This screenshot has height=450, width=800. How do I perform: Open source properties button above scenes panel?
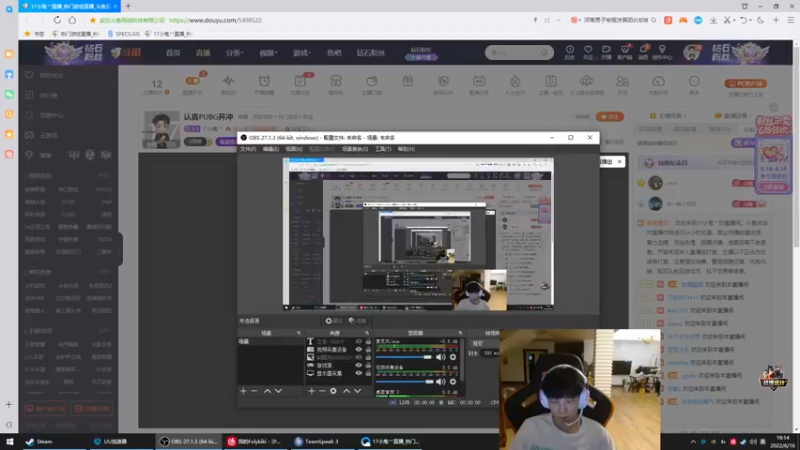[334, 321]
